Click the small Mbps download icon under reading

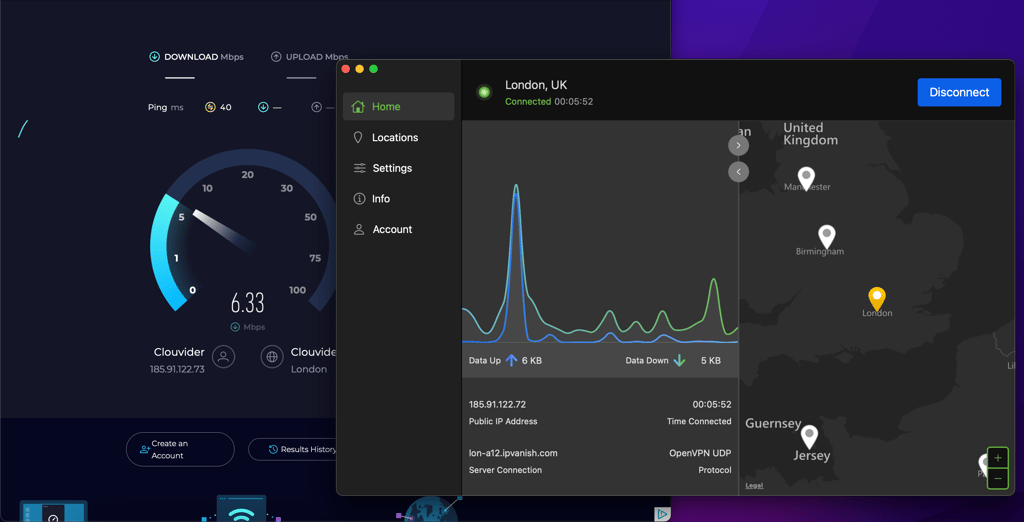click(x=235, y=327)
